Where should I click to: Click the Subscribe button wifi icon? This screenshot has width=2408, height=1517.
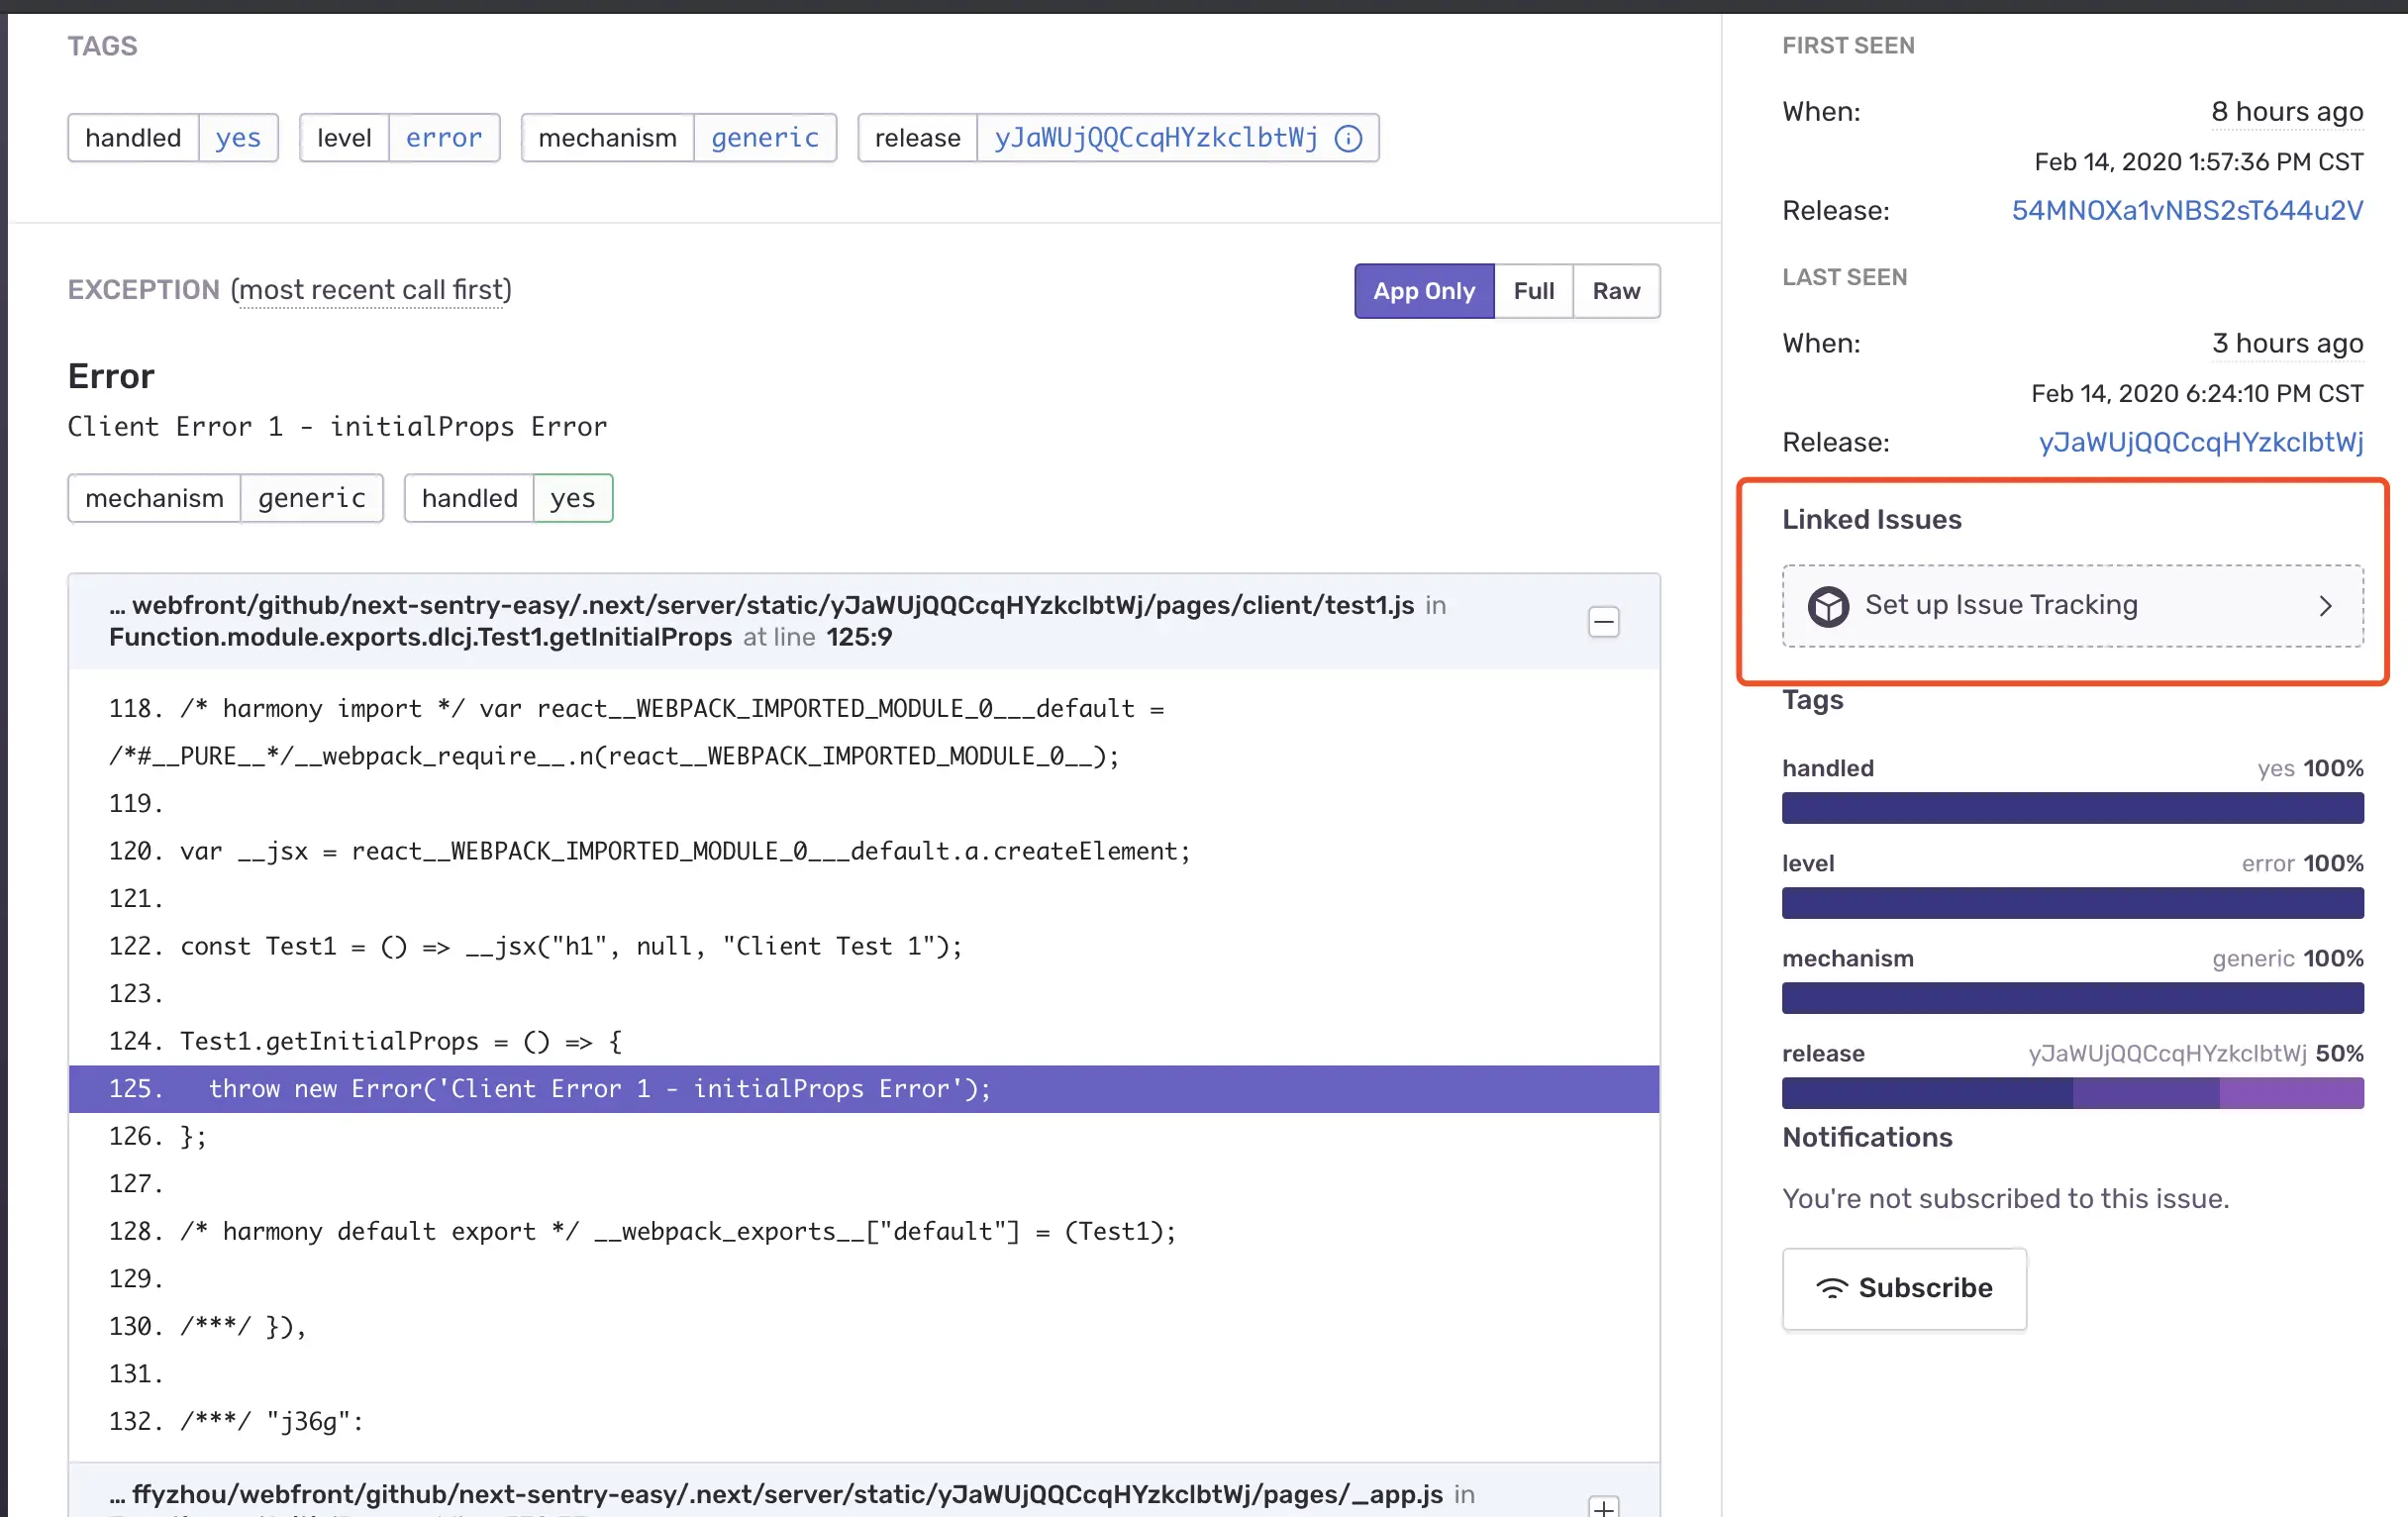click(1831, 1288)
